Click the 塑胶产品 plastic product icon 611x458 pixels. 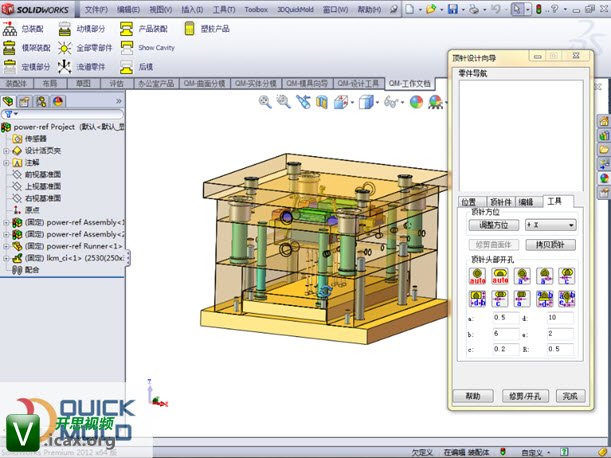(188, 29)
